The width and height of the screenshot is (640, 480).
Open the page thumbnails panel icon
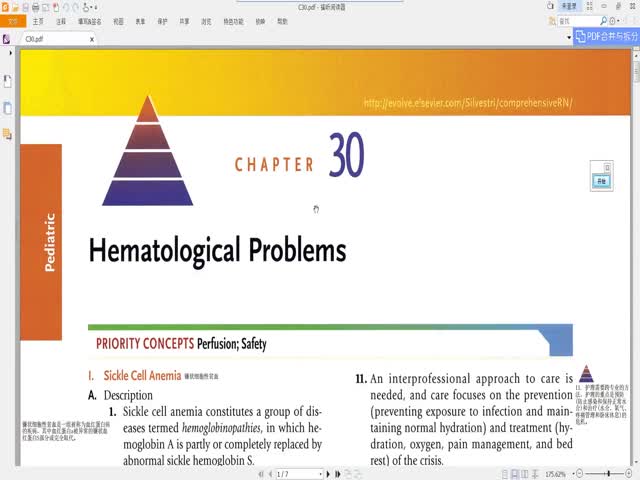point(8,107)
